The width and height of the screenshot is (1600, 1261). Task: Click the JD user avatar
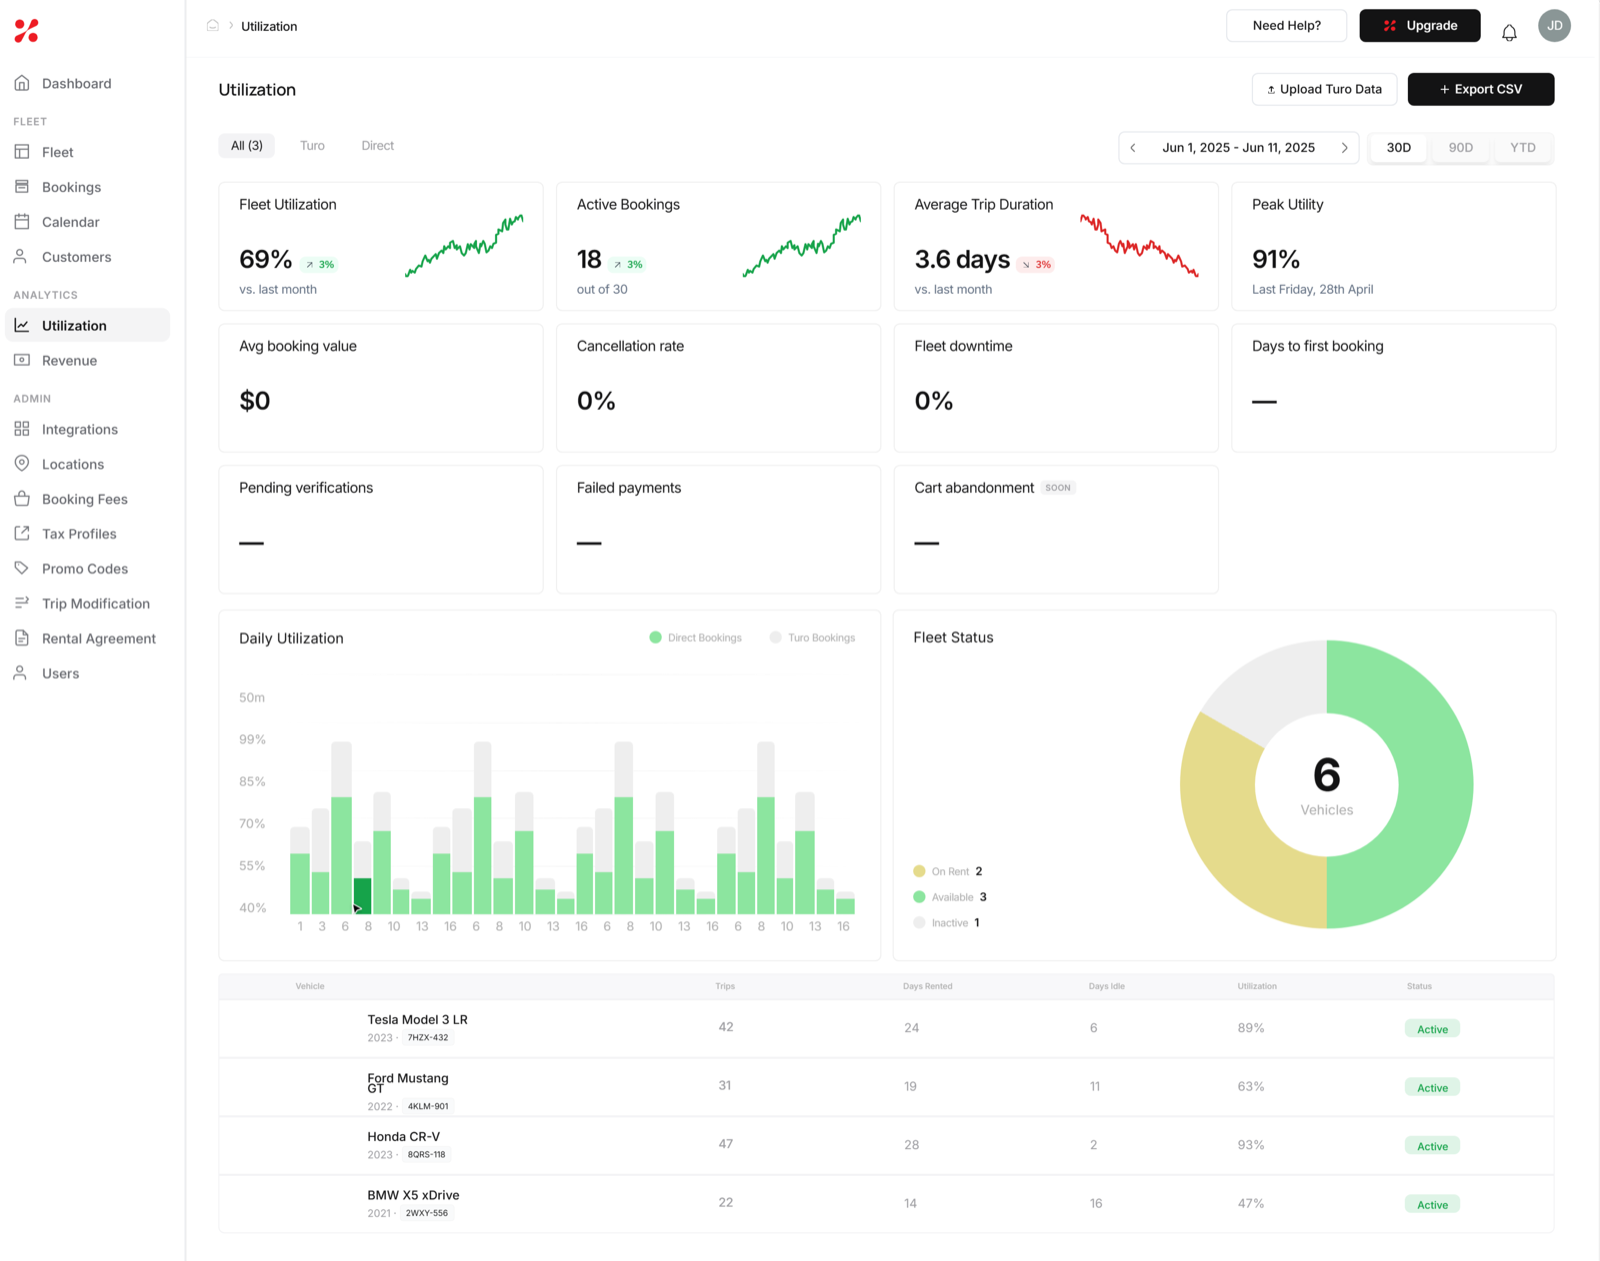(1554, 26)
